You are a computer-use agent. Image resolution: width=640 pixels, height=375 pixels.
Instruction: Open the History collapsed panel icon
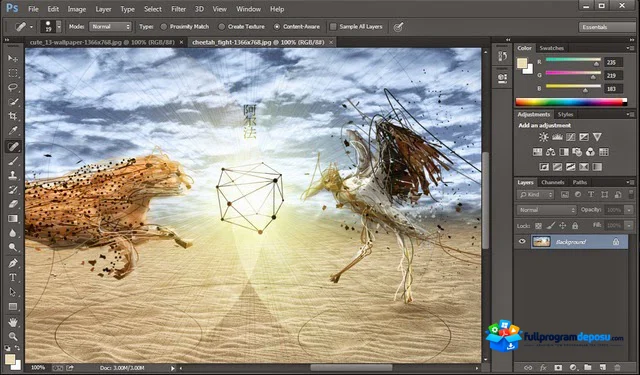click(x=502, y=57)
